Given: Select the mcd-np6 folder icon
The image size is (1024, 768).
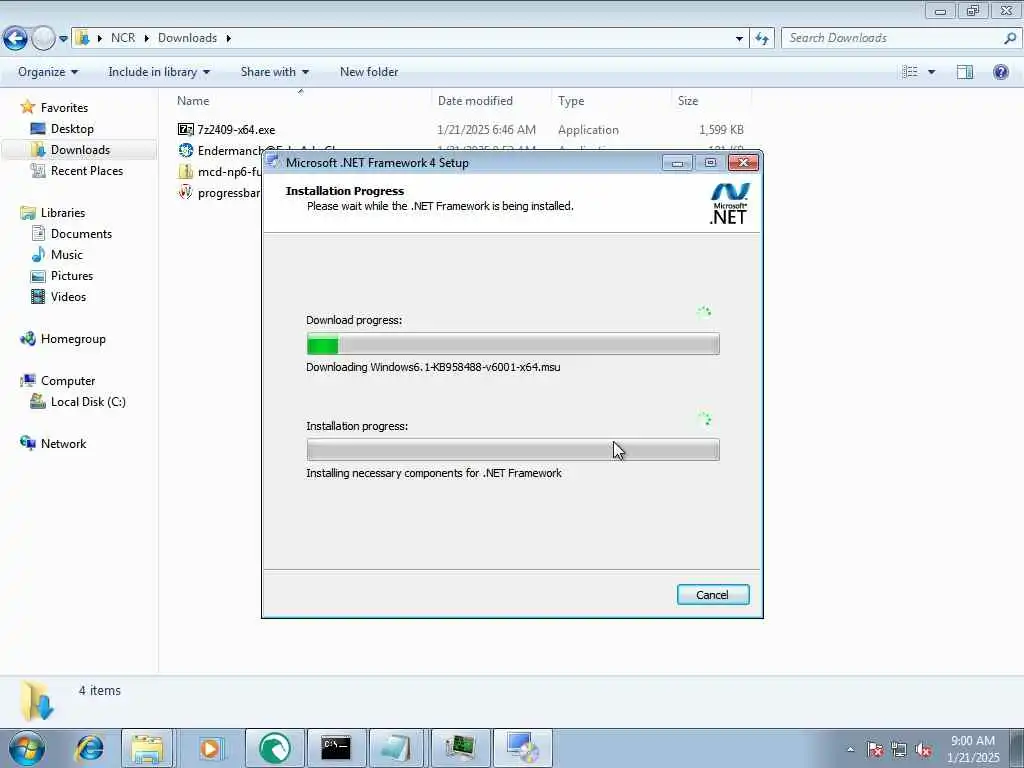Looking at the screenshot, I should [185, 172].
